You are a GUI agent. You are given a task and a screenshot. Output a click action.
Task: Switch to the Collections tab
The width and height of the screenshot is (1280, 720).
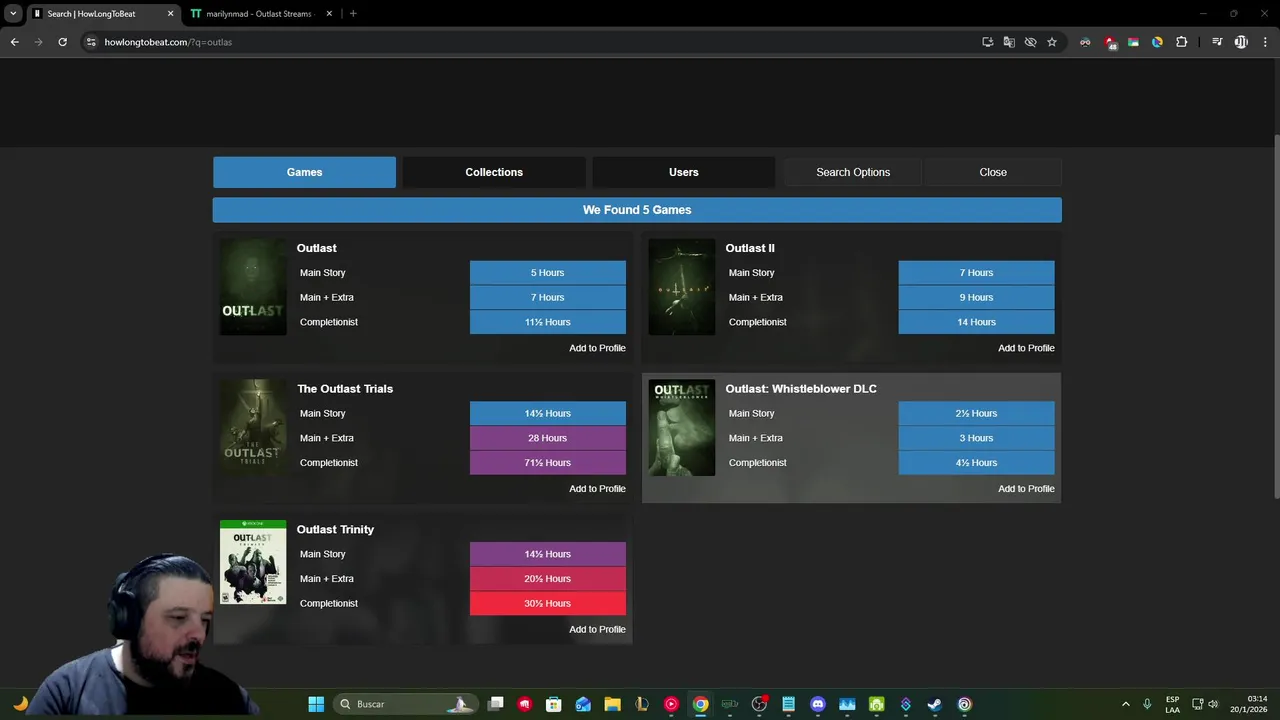click(x=494, y=172)
